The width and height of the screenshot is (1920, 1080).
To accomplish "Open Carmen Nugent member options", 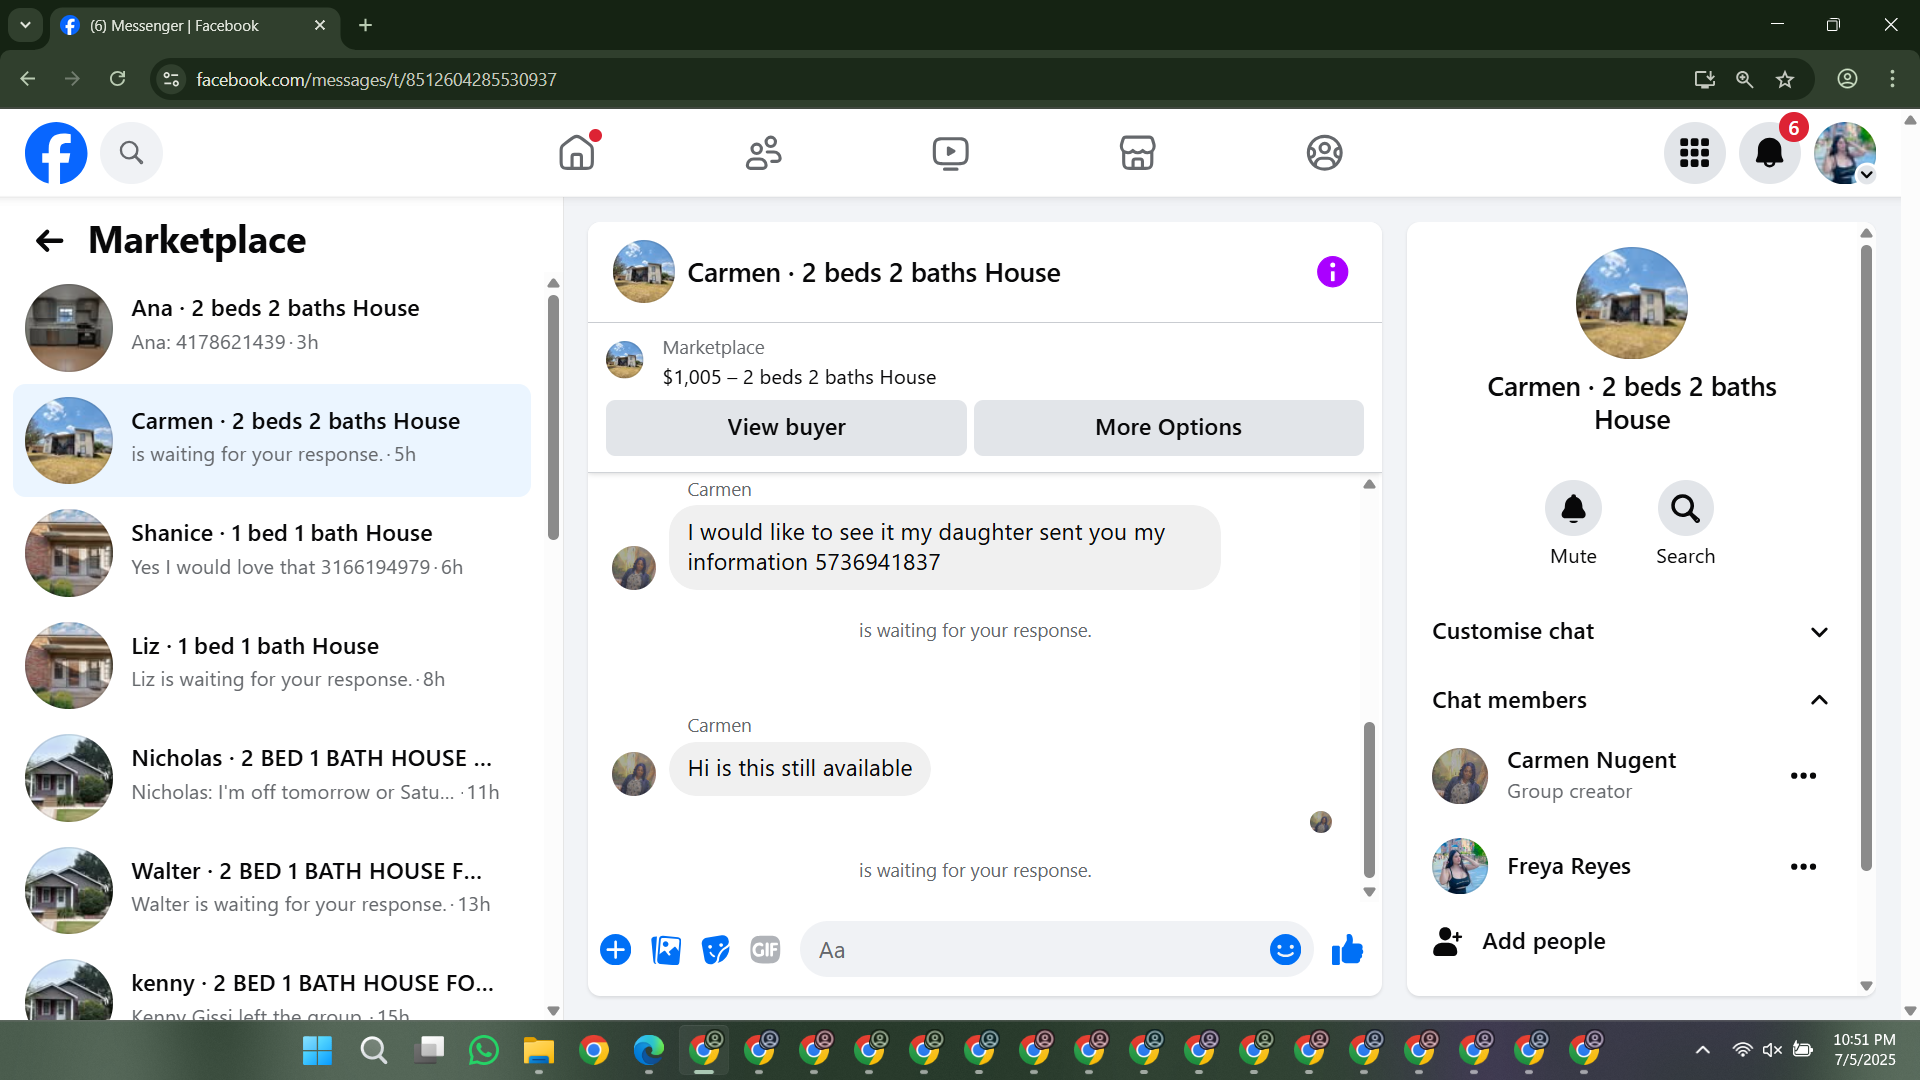I will coord(1803,776).
